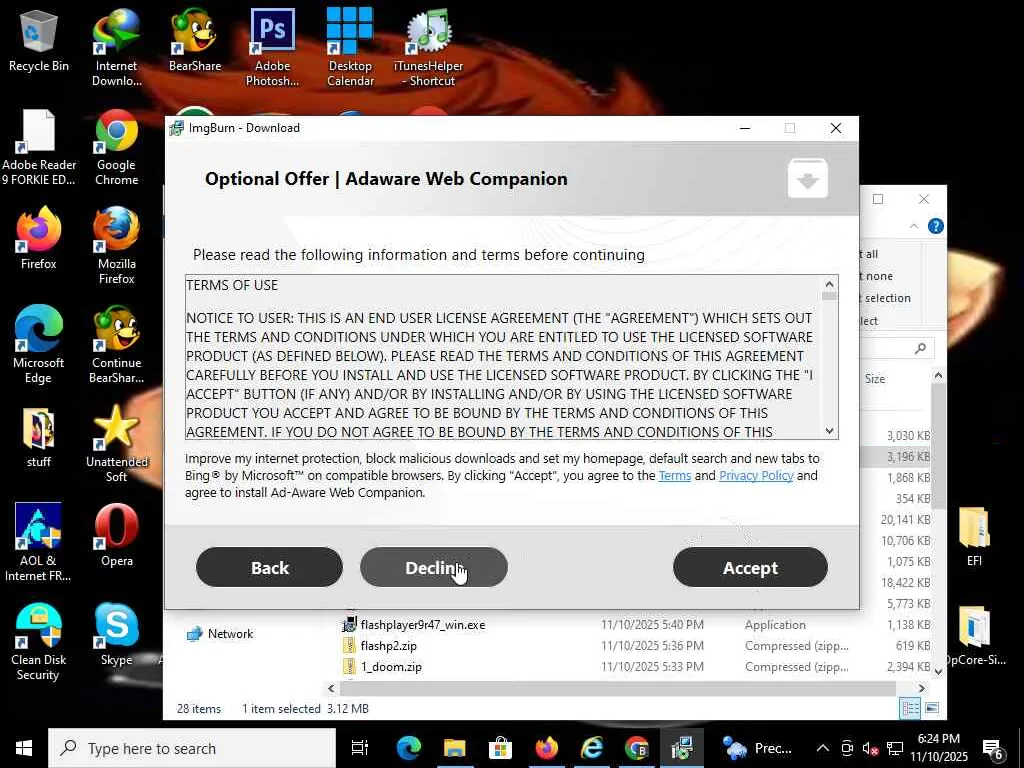Screen dimensions: 1024x768
Task: Open Firefox from the taskbar
Action: 546,748
